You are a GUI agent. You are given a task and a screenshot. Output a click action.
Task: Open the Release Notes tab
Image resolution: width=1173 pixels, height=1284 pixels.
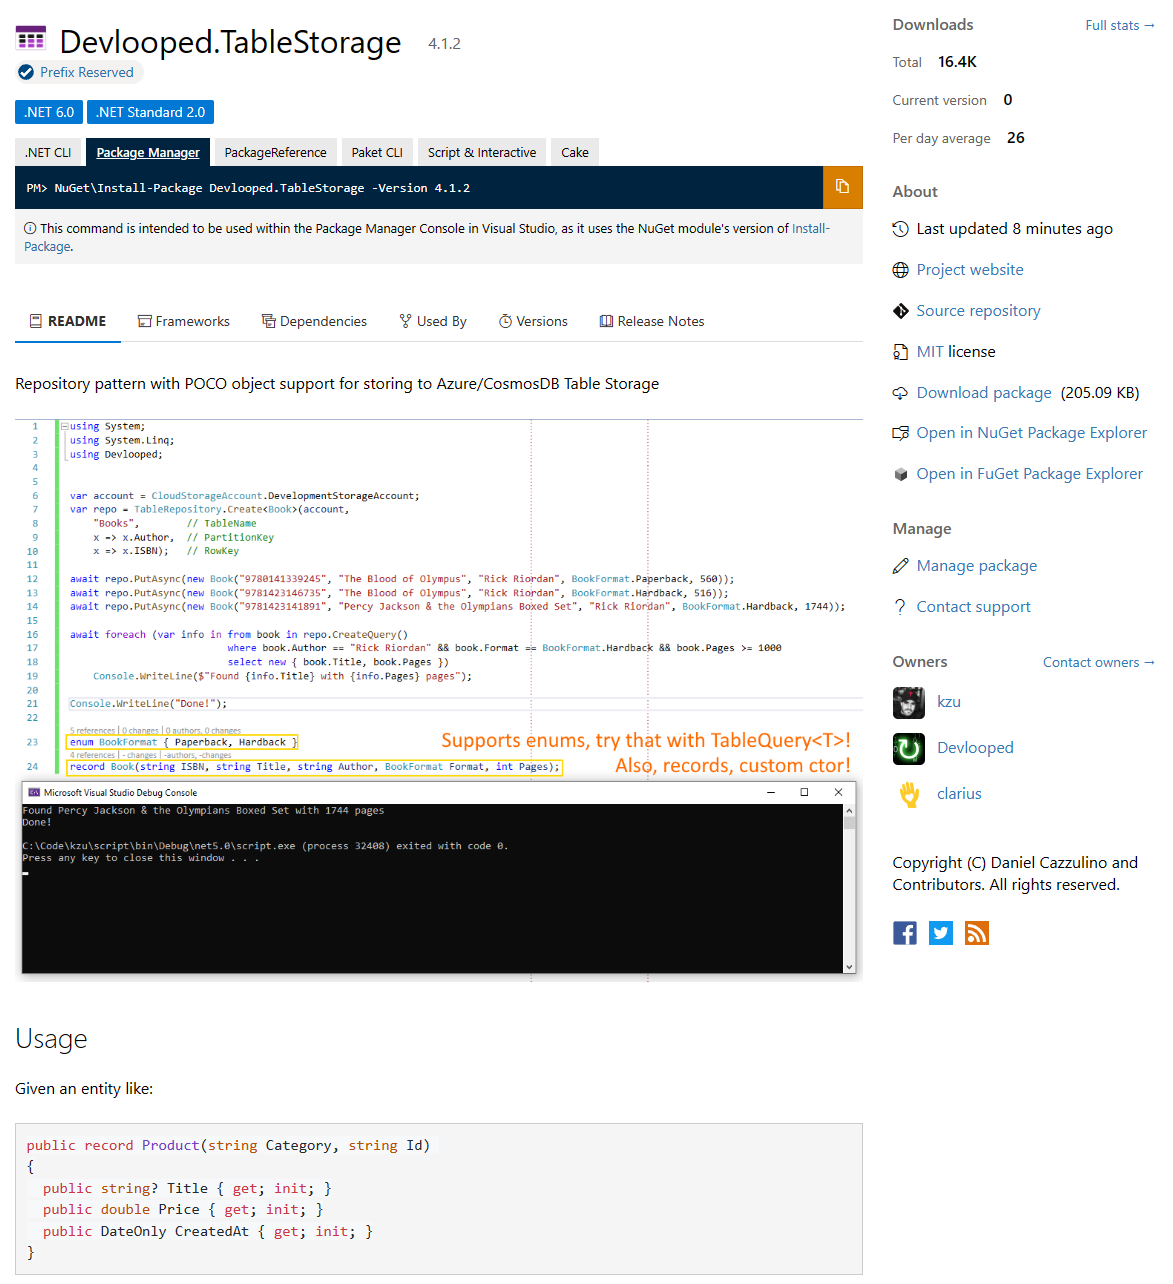point(652,321)
